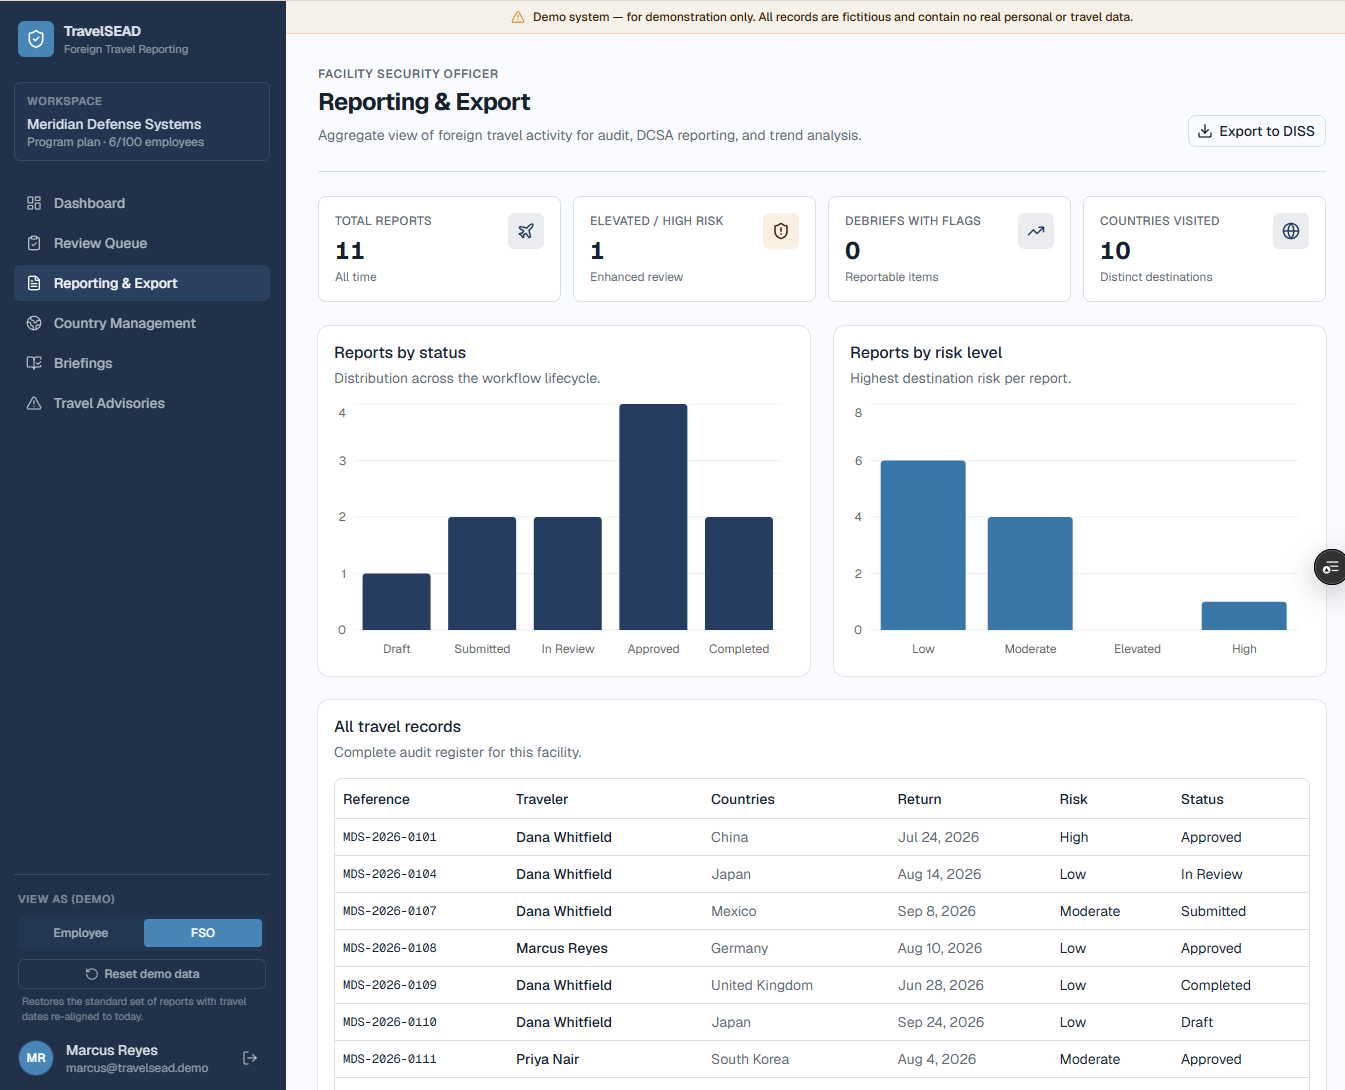Image resolution: width=1345 pixels, height=1090 pixels.
Task: Switch view to Employee role
Action: pos(81,933)
